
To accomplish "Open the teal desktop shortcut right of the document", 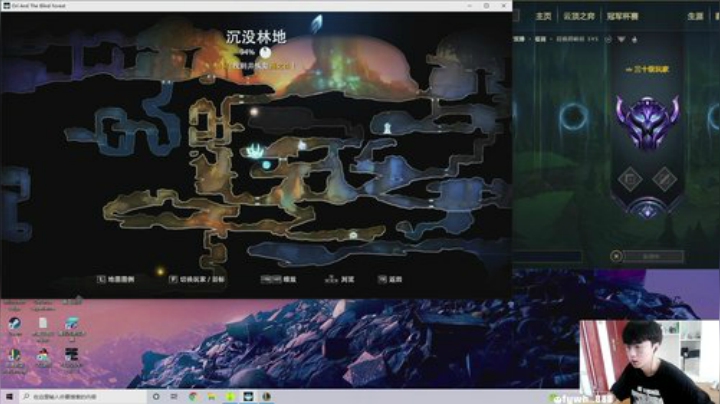I will pyautogui.click(x=72, y=324).
